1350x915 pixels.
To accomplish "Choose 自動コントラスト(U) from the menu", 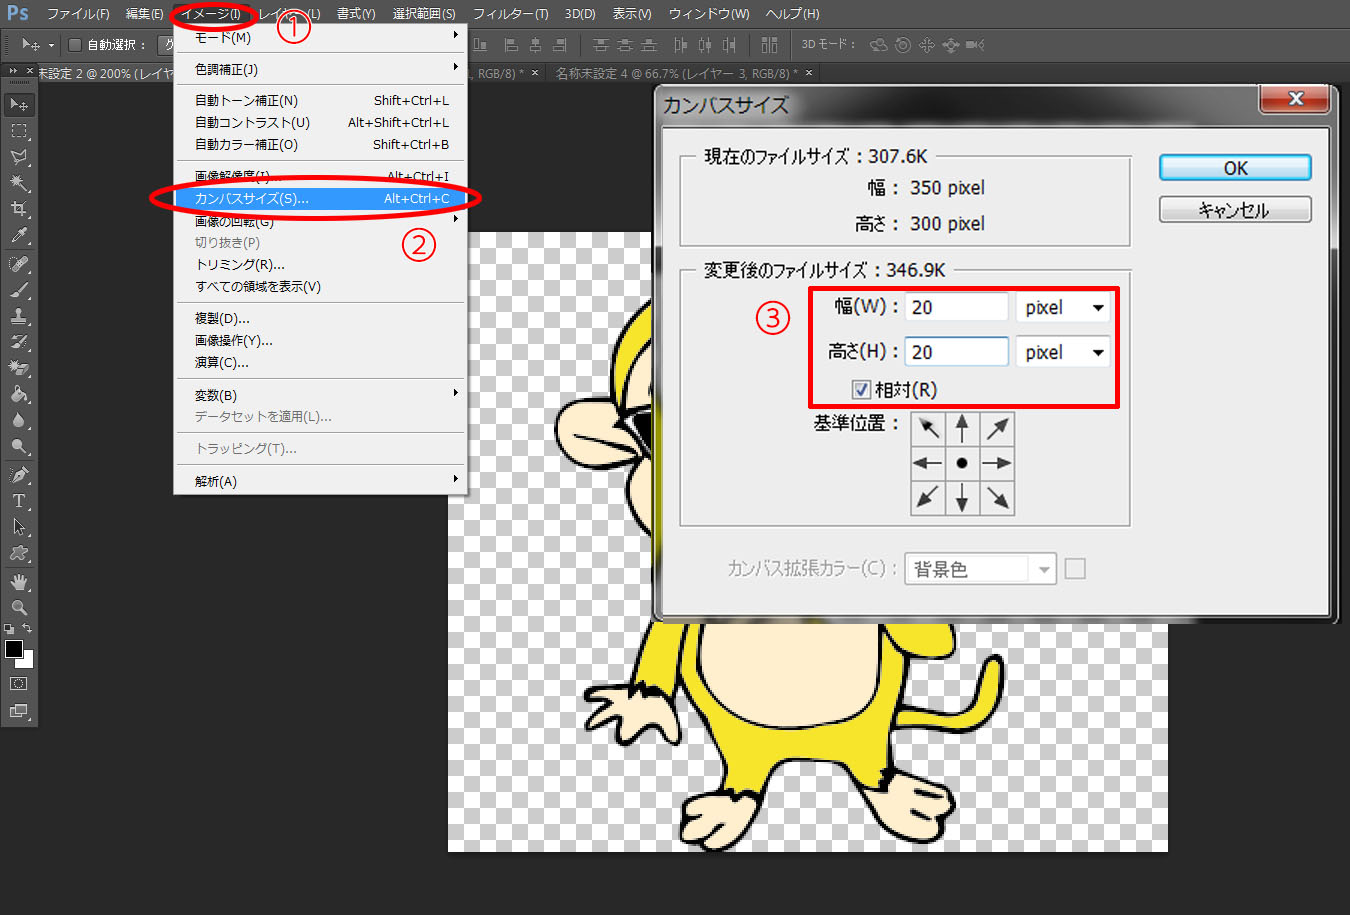I will [x=320, y=122].
